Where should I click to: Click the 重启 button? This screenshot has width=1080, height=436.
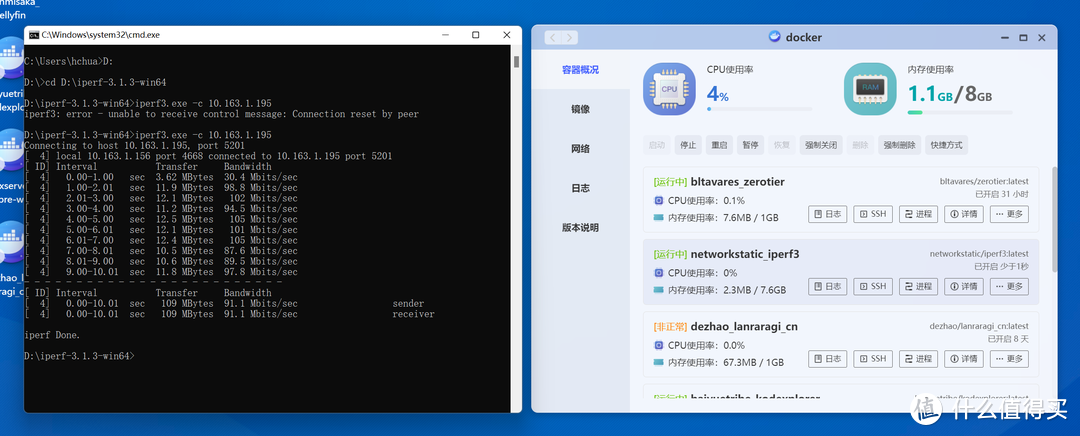[719, 145]
